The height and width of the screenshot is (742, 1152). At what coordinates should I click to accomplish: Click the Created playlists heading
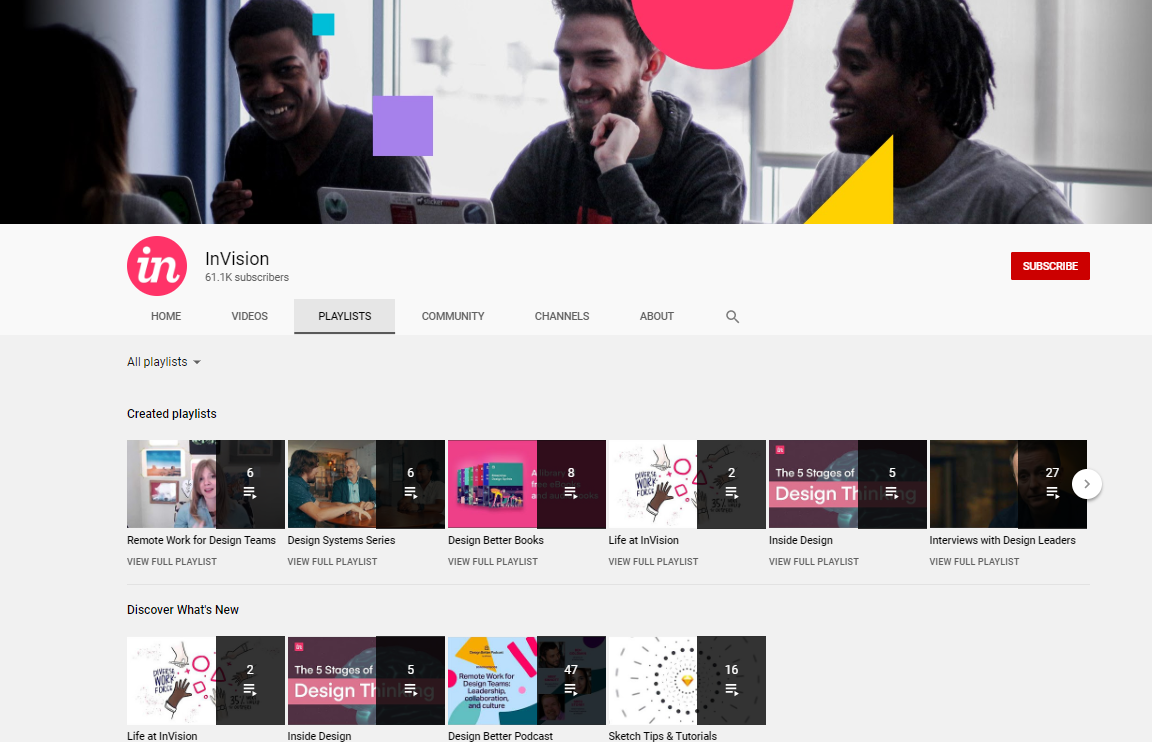[x=172, y=414]
